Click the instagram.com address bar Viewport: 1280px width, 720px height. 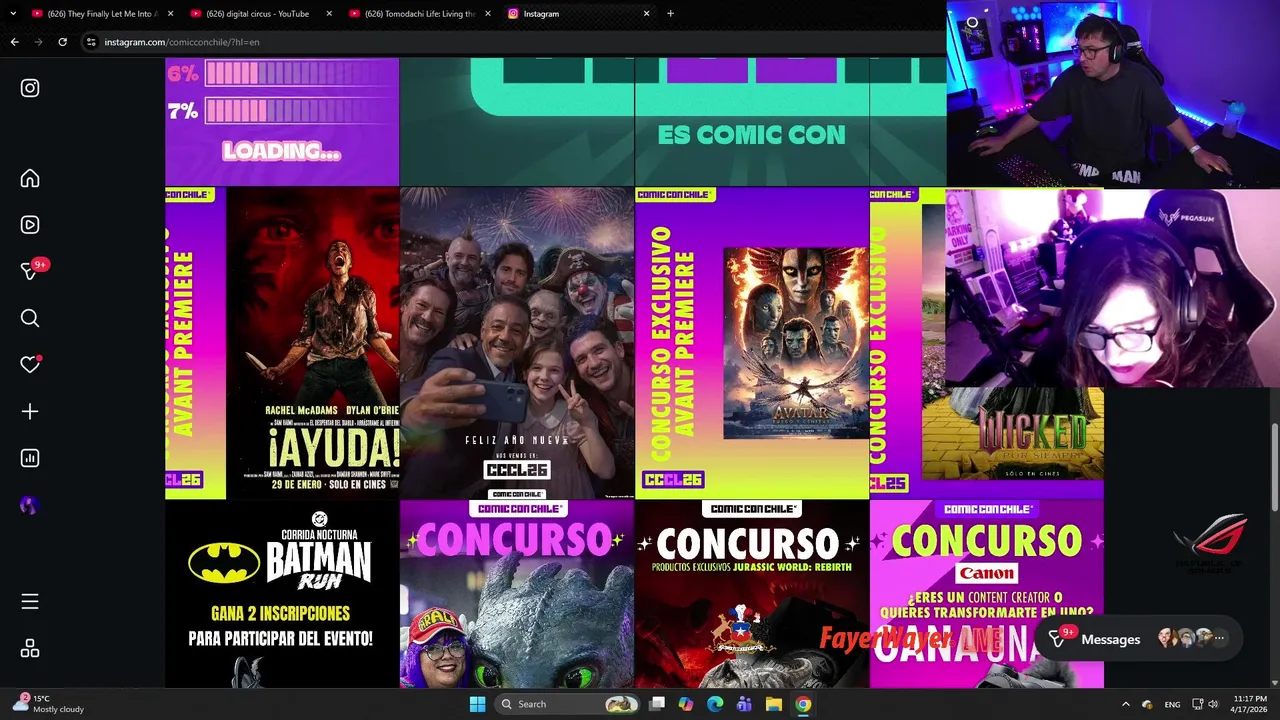(x=510, y=42)
